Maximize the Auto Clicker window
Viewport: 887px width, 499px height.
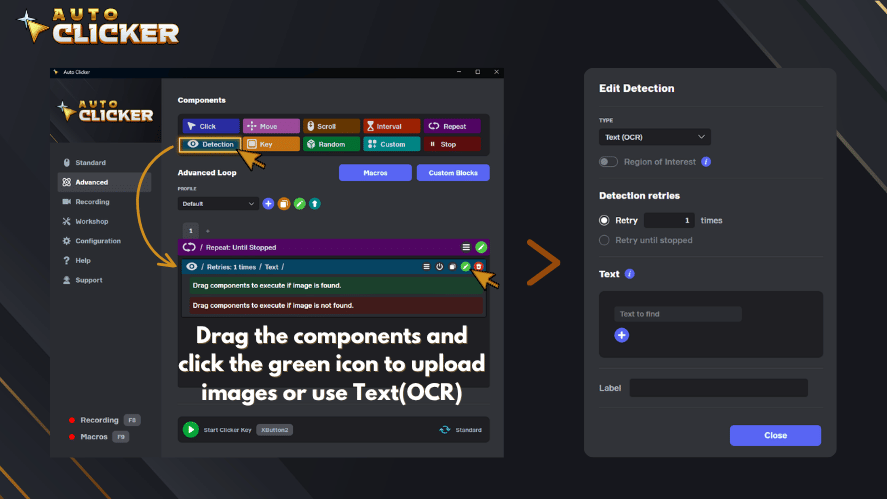pos(477,72)
